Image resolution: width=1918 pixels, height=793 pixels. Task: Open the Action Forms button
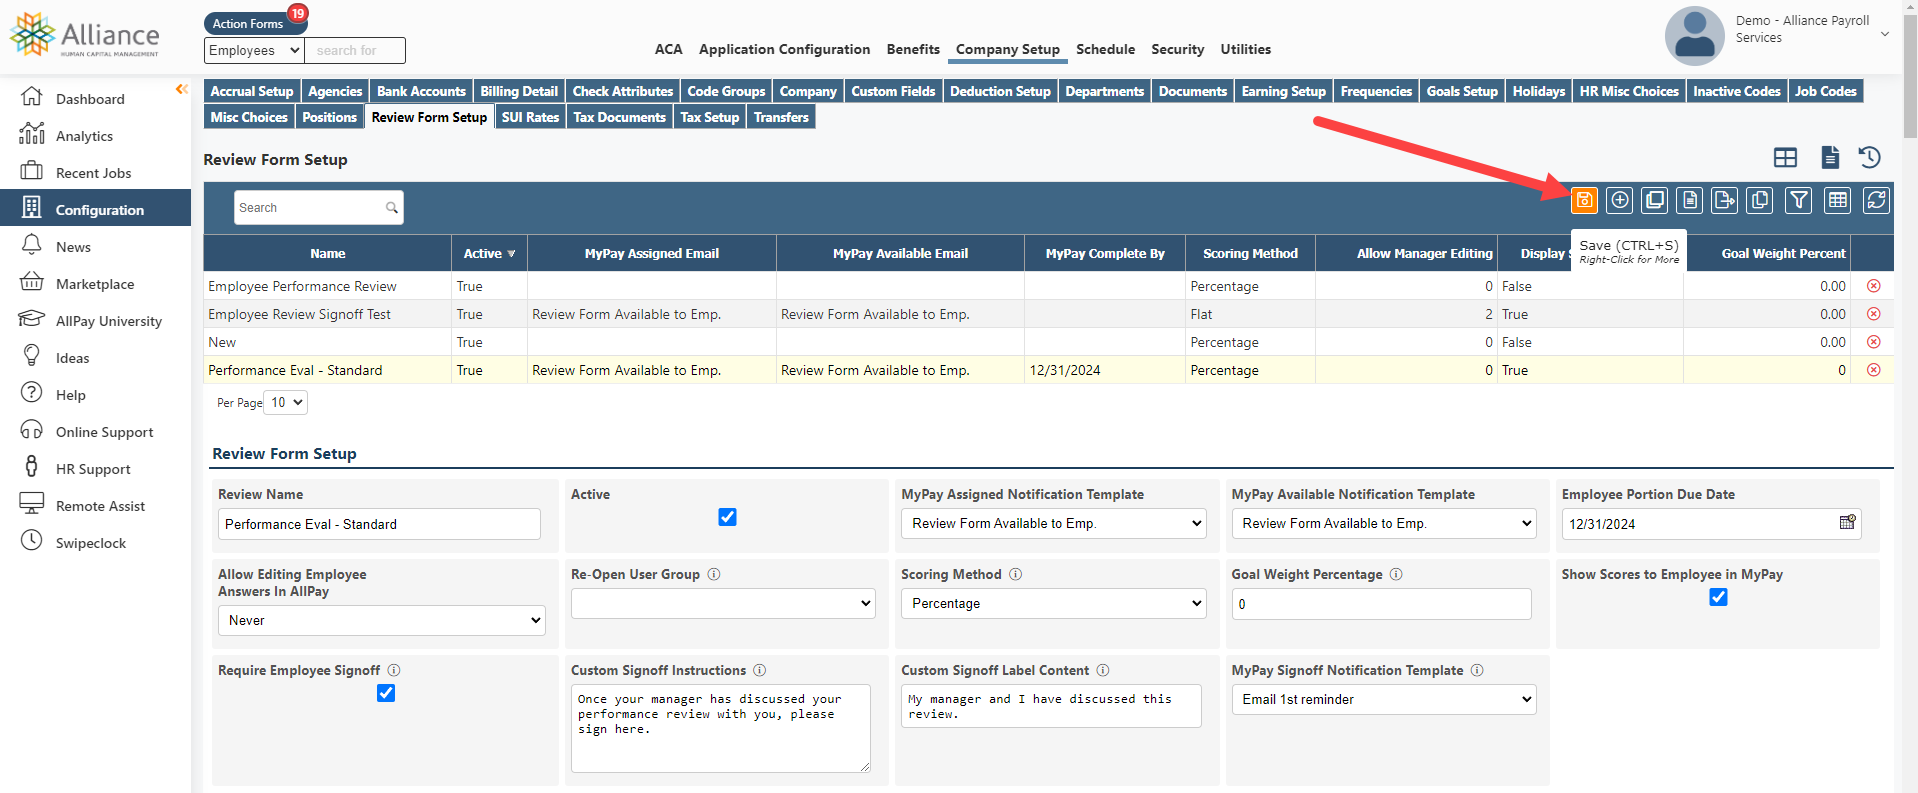pos(248,23)
